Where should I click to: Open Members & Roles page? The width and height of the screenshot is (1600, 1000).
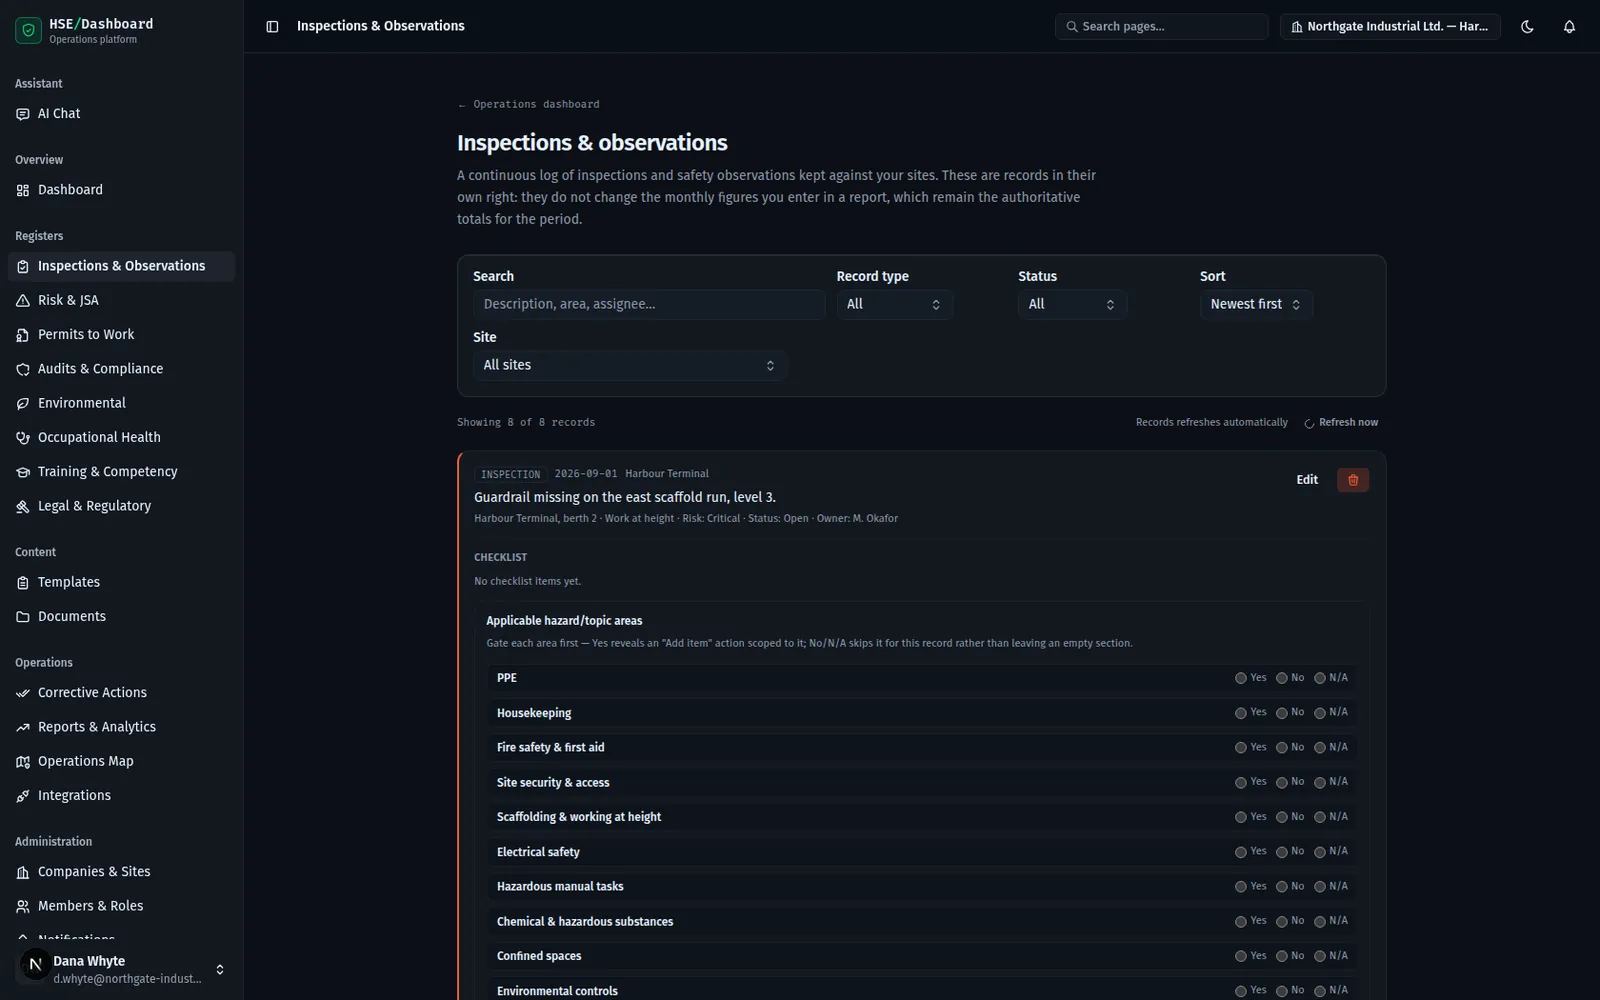tap(122, 906)
